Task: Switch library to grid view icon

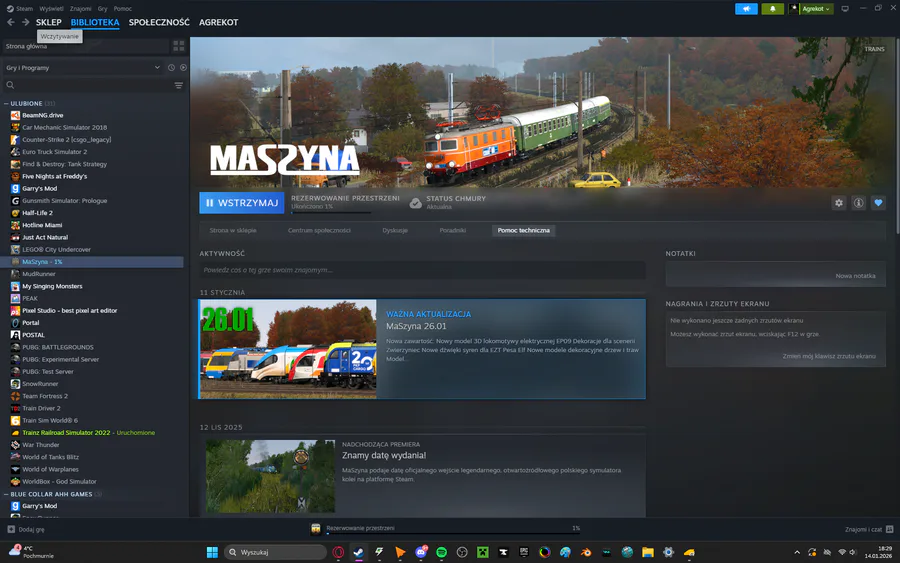Action: coord(179,46)
